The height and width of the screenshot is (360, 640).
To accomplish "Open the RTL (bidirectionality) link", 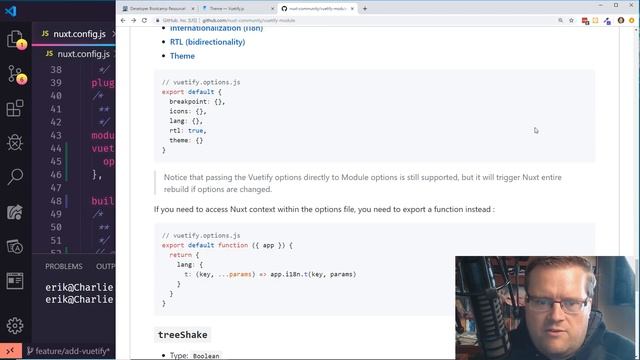I will point(207,42).
